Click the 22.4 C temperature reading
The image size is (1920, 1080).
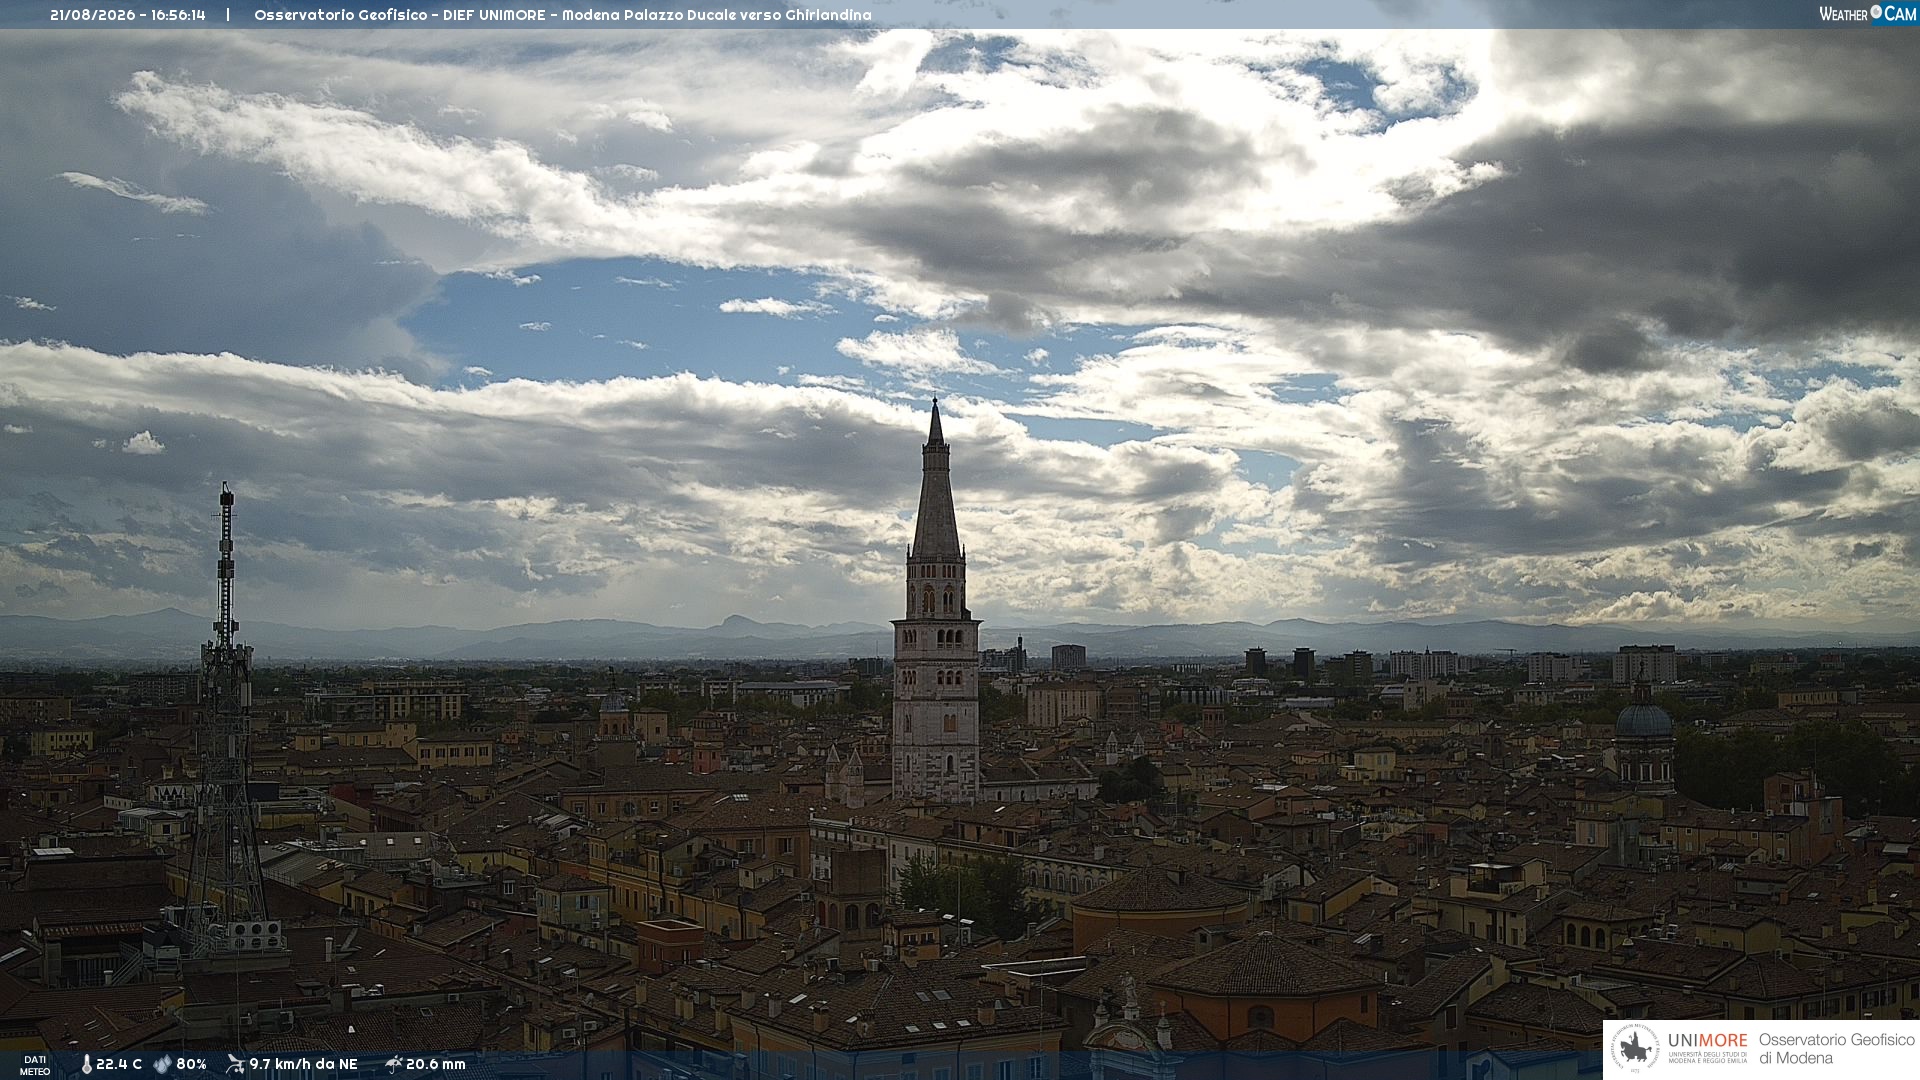[x=119, y=1064]
